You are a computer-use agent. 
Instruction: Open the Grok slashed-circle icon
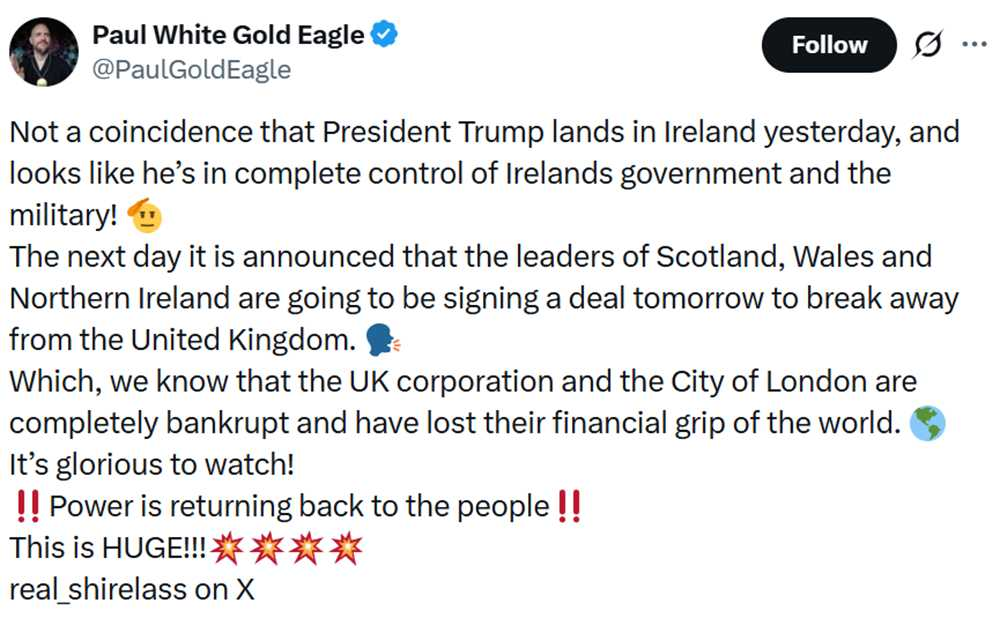pyautogui.click(x=927, y=44)
